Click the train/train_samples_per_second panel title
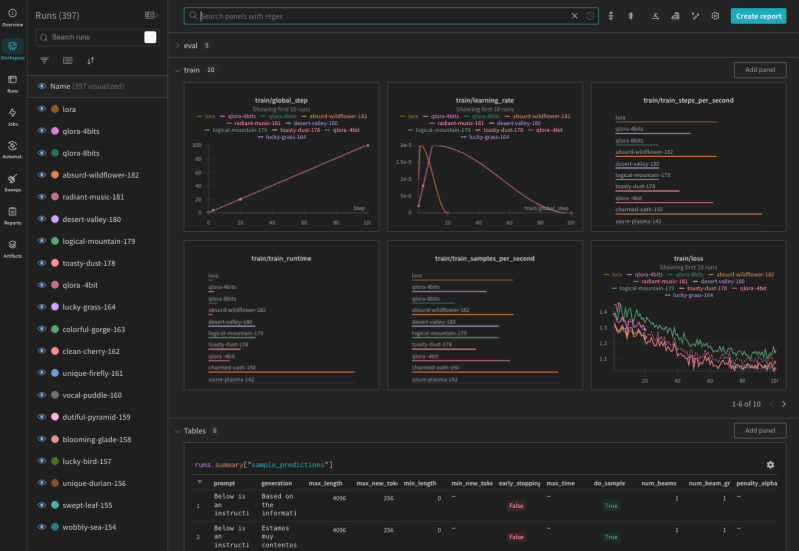 485,258
